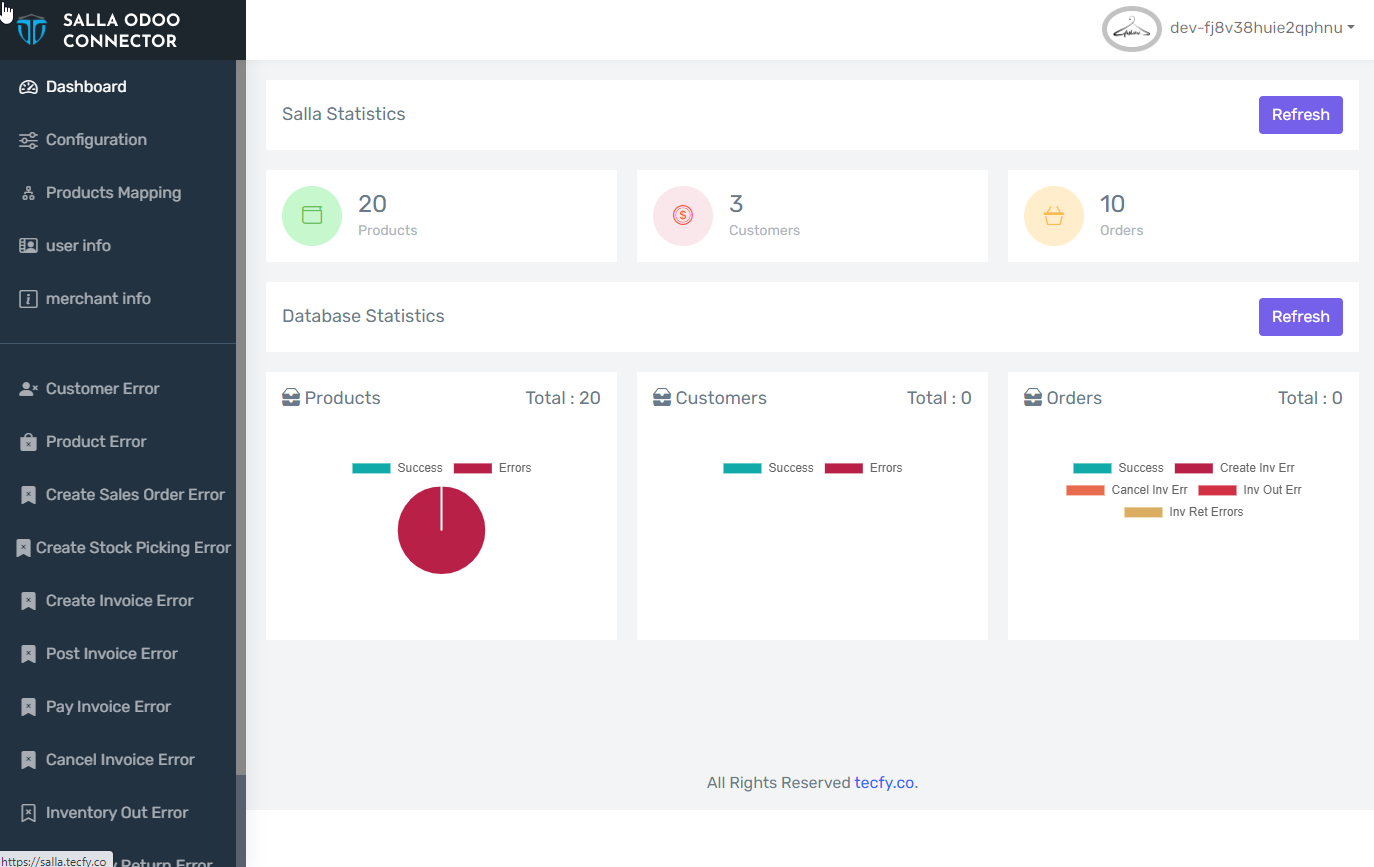The height and width of the screenshot is (867, 1374).
Task: Go to the Configuration menu label
Action: 96,140
